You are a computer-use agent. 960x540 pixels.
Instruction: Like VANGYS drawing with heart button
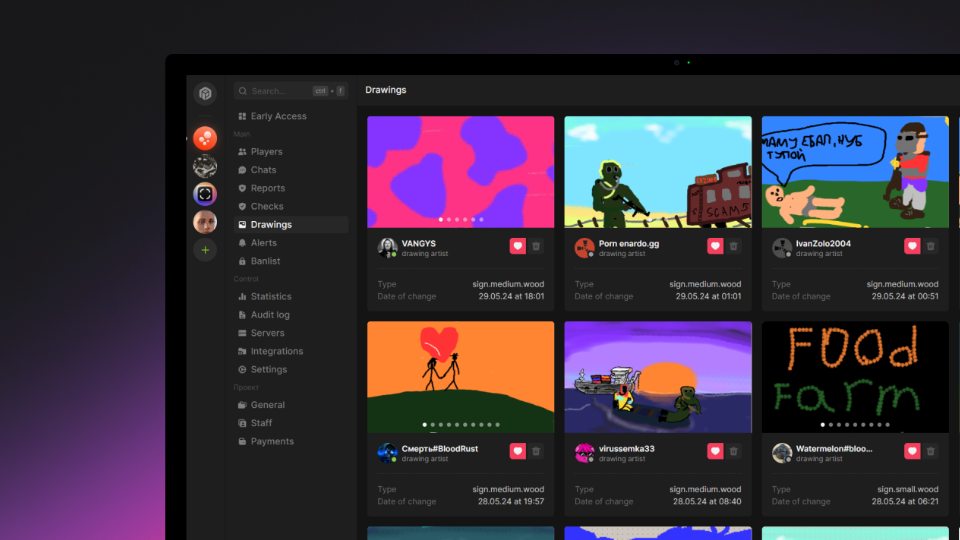pos(517,246)
